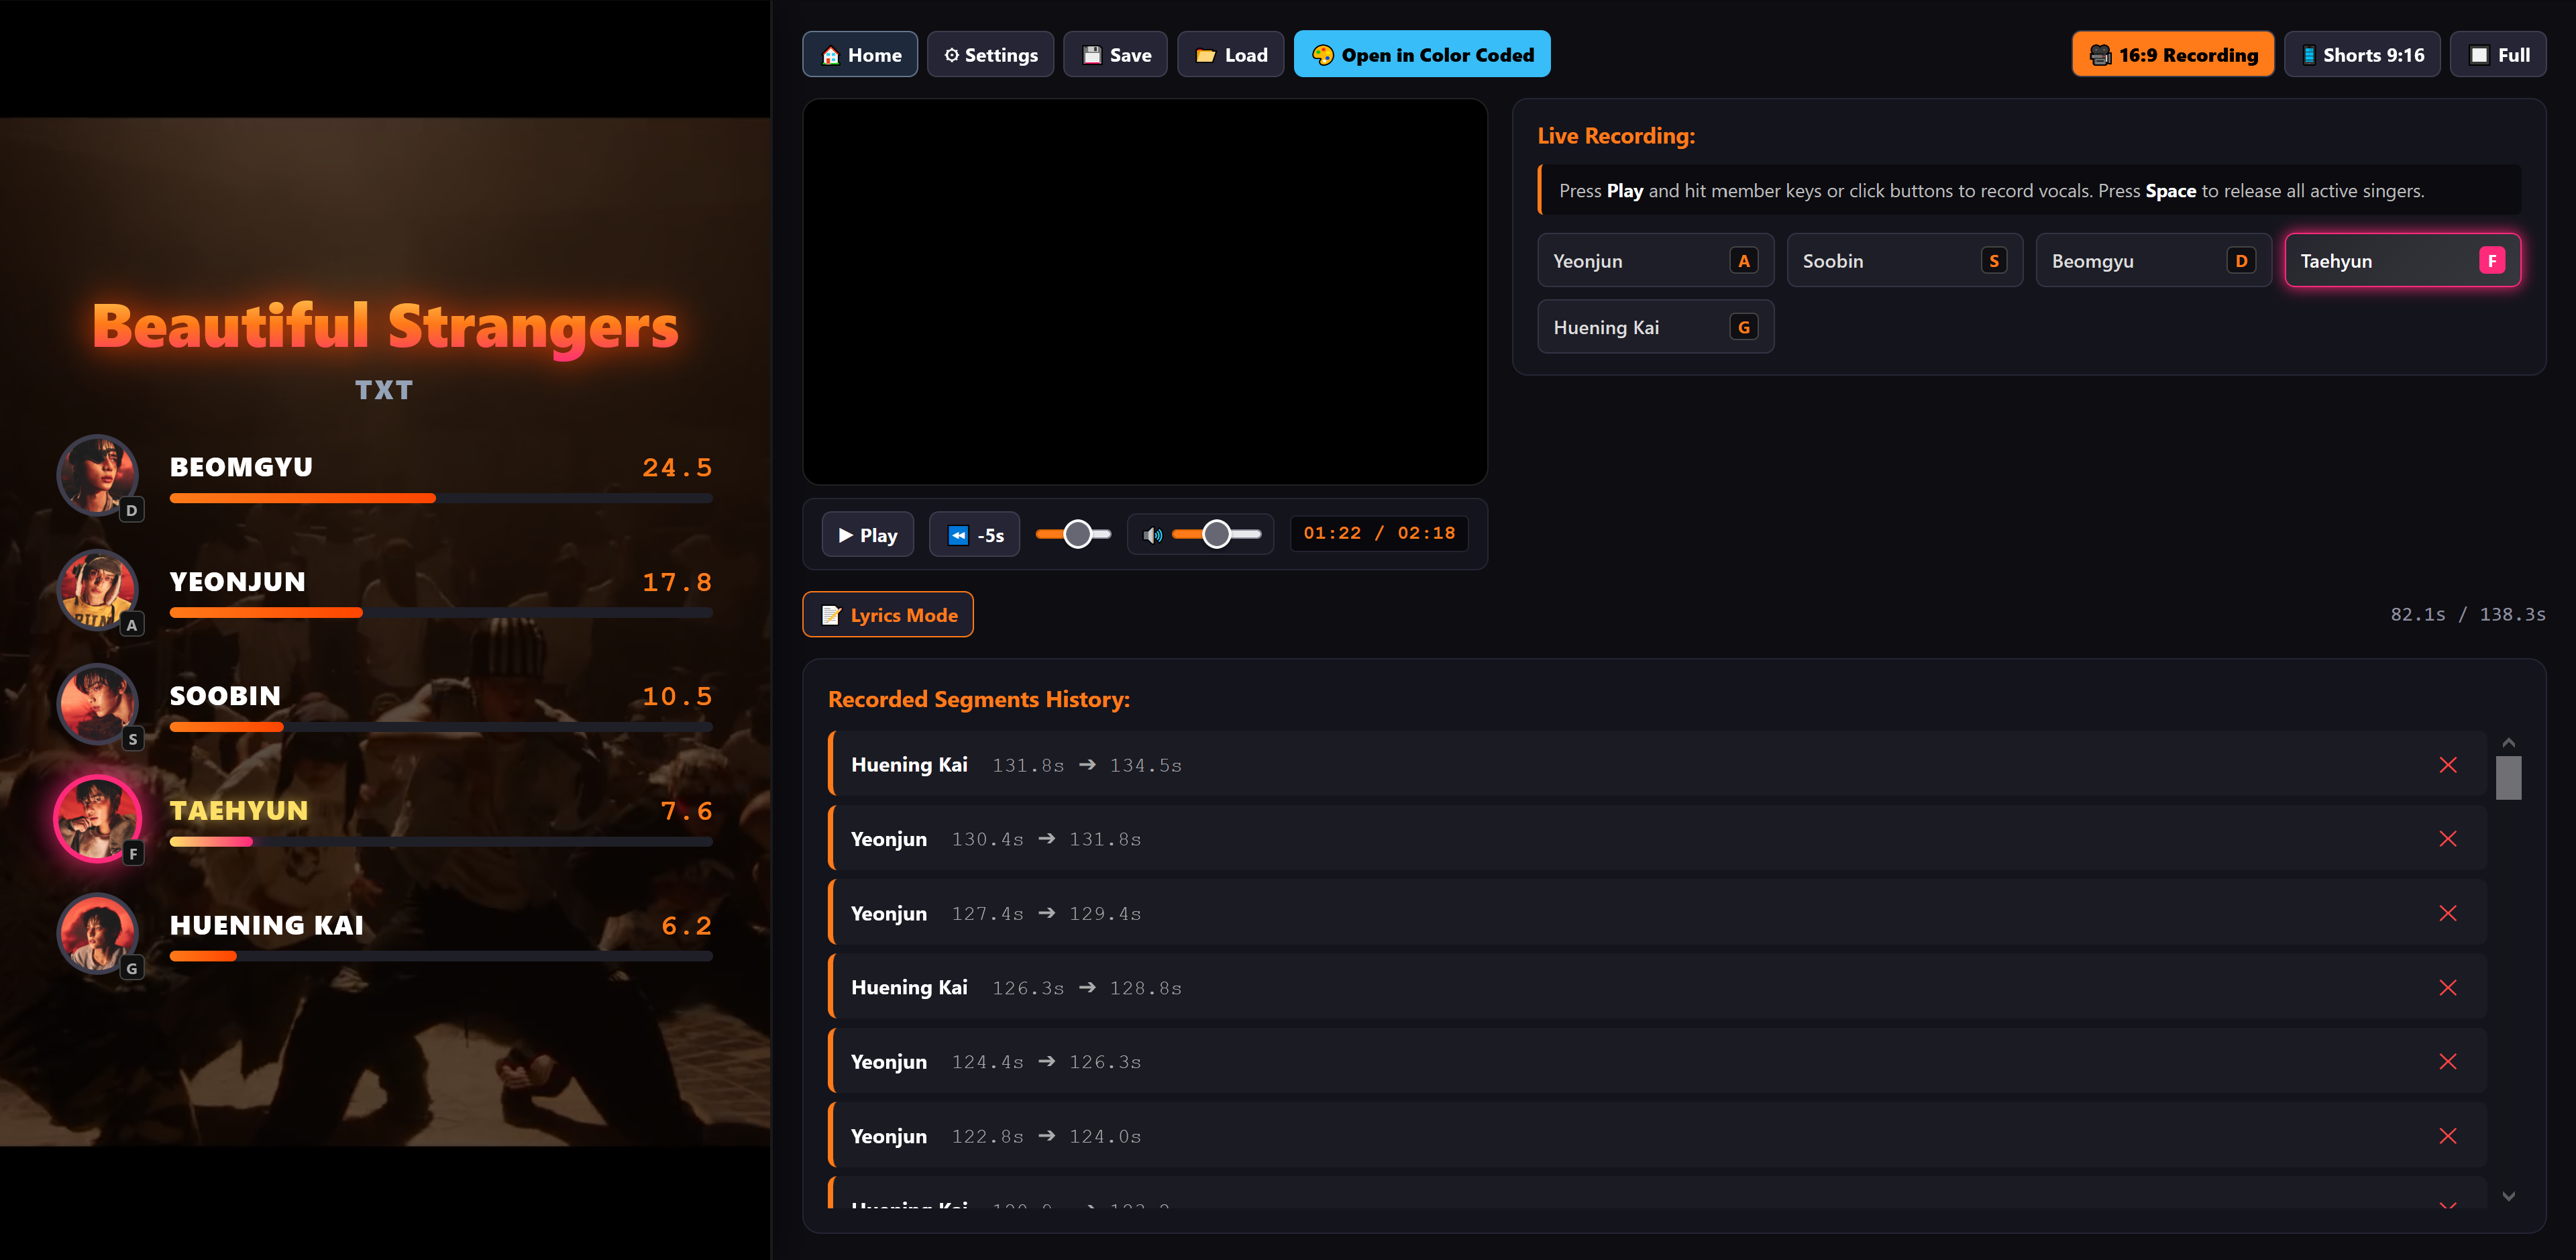The height and width of the screenshot is (1260, 2576).
Task: Record vocals for Beomgyu
Action: pyautogui.click(x=2154, y=261)
